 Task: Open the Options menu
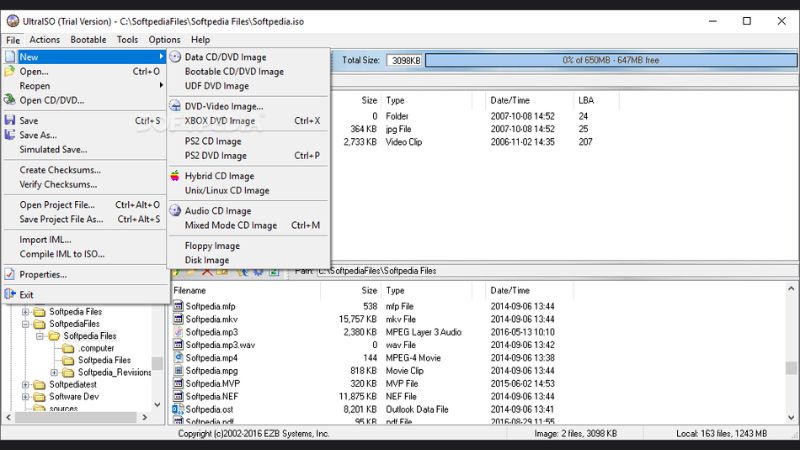(164, 39)
